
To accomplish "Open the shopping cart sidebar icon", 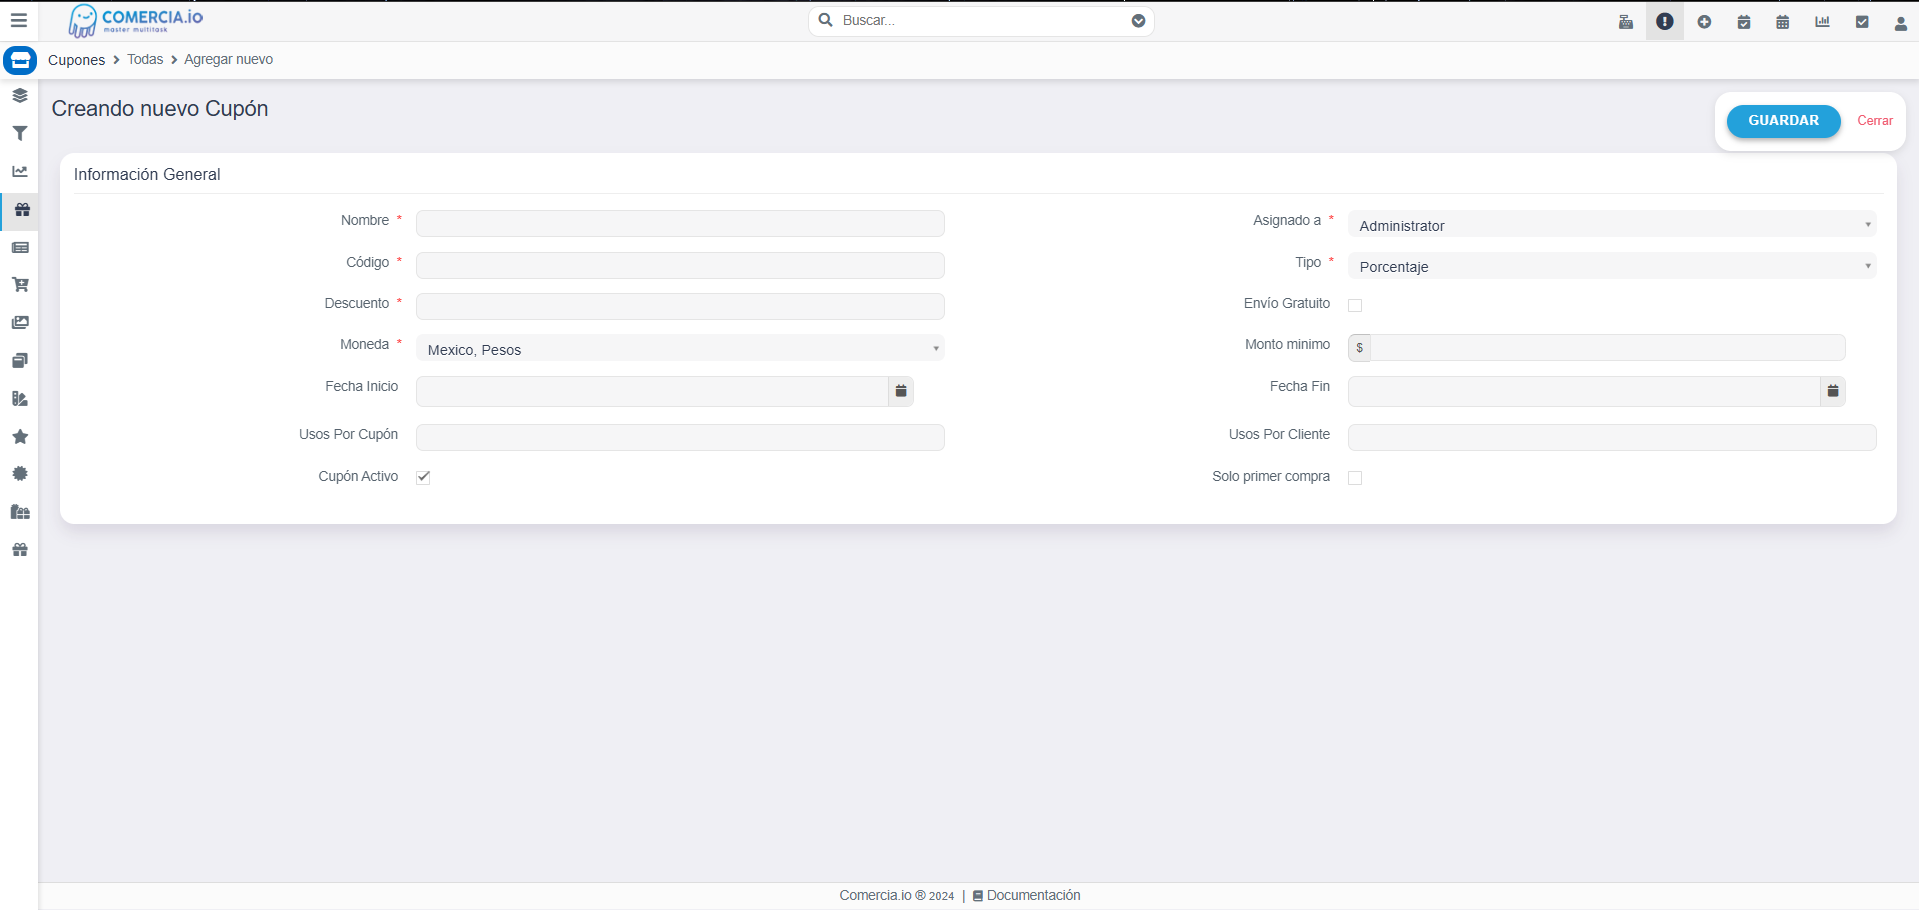I will point(20,285).
